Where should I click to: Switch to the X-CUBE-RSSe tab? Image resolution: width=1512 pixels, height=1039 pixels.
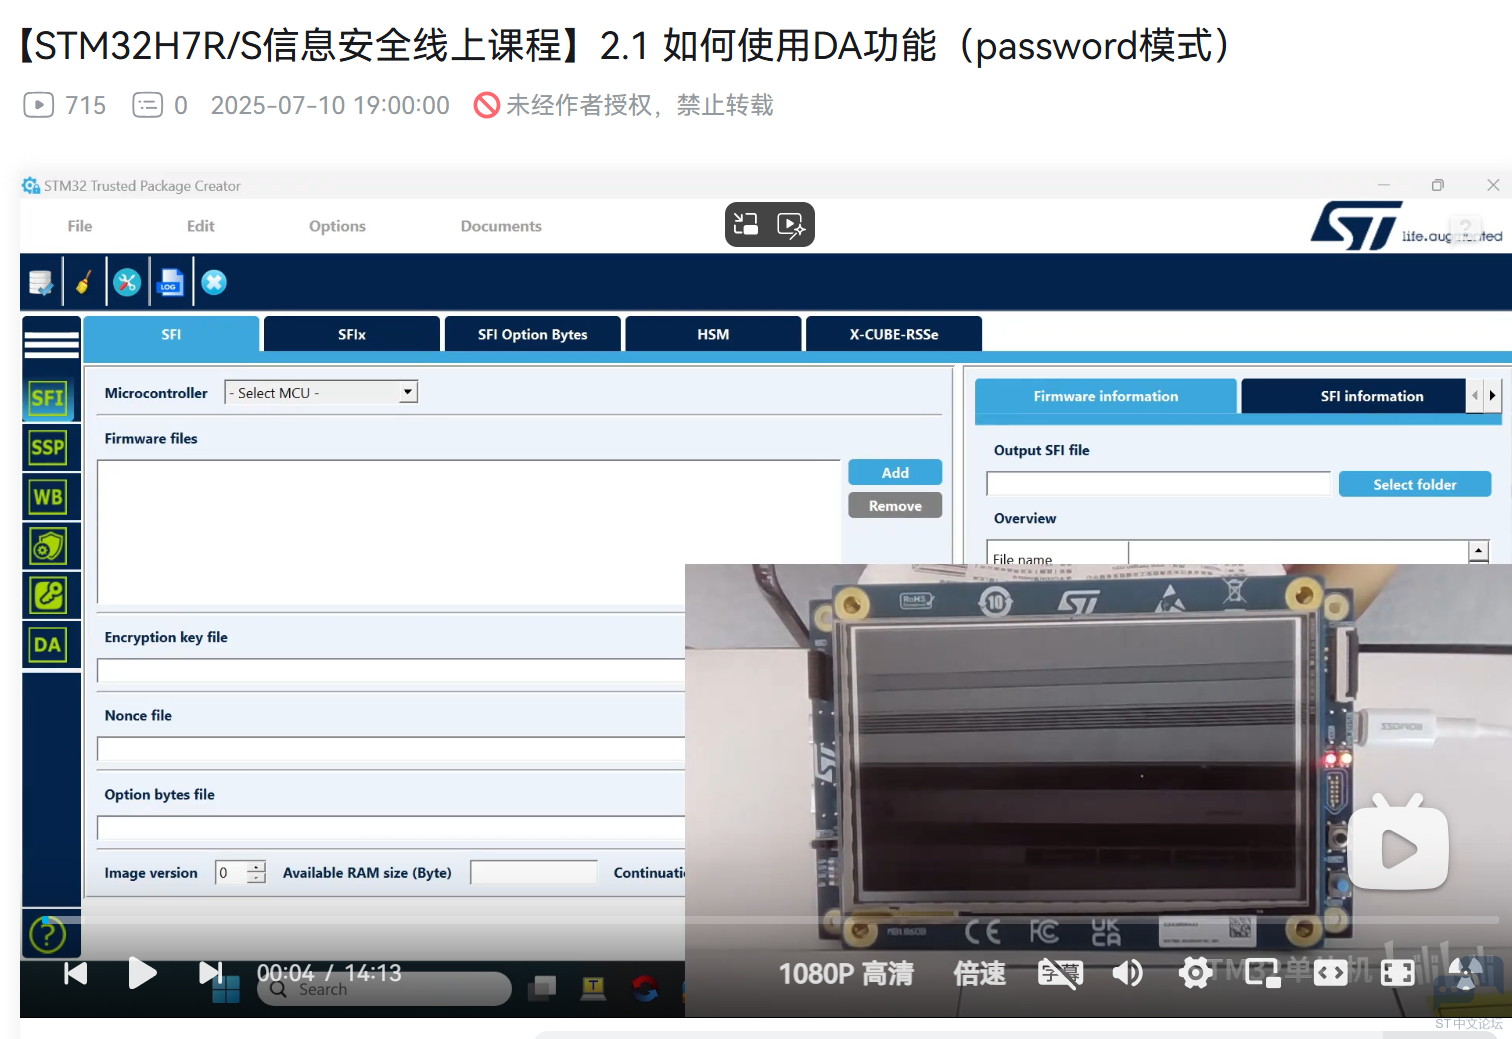click(x=894, y=334)
